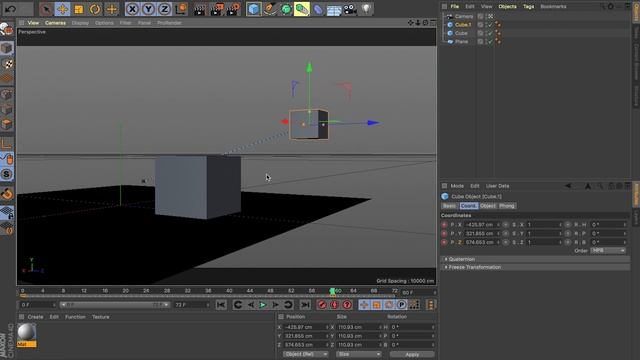The height and width of the screenshot is (360, 640).
Task: Toggle keyframe dot for P . X
Action: pos(444,224)
